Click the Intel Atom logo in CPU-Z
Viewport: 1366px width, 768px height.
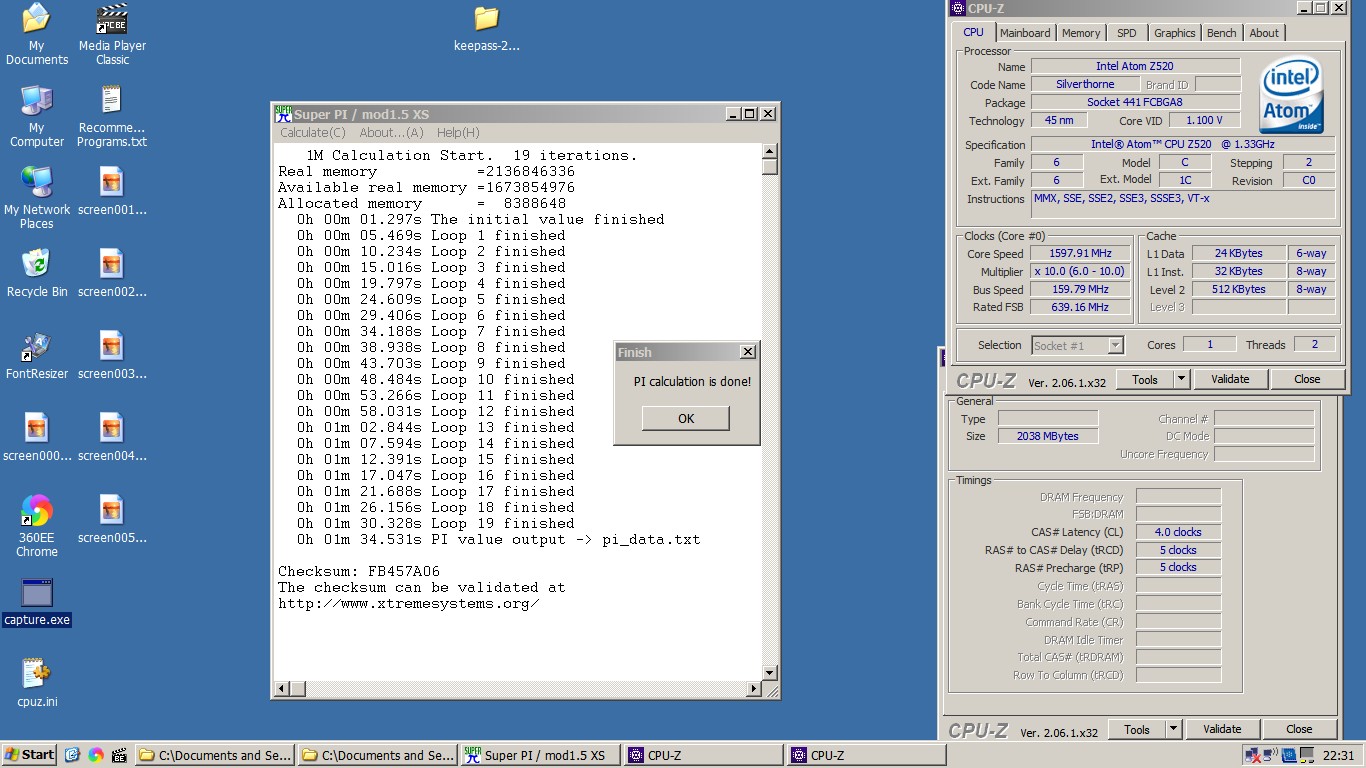(1291, 95)
